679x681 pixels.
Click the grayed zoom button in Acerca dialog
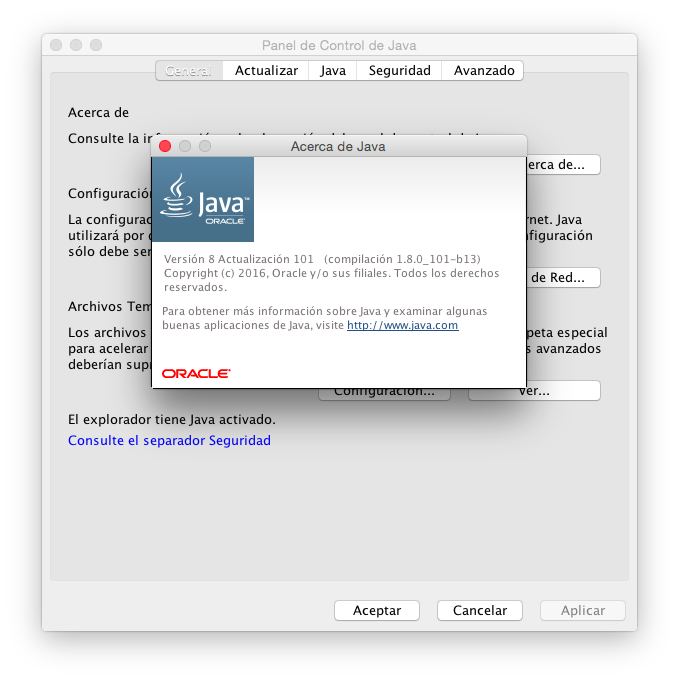(205, 146)
